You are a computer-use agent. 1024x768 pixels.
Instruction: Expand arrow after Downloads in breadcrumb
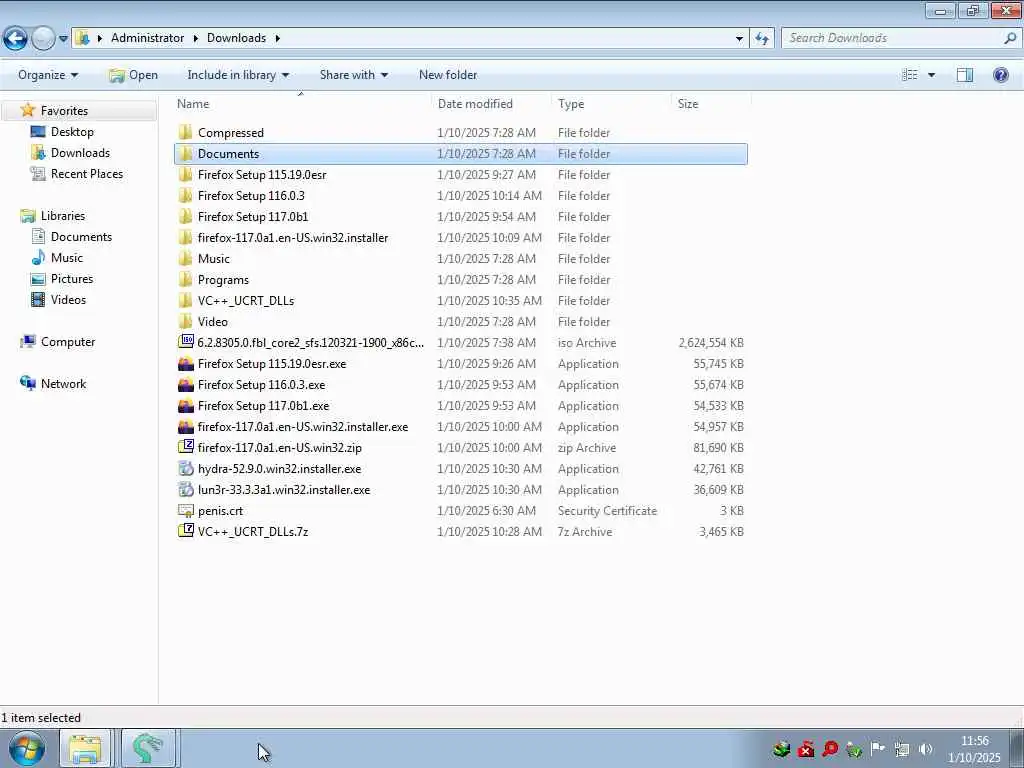(x=278, y=39)
